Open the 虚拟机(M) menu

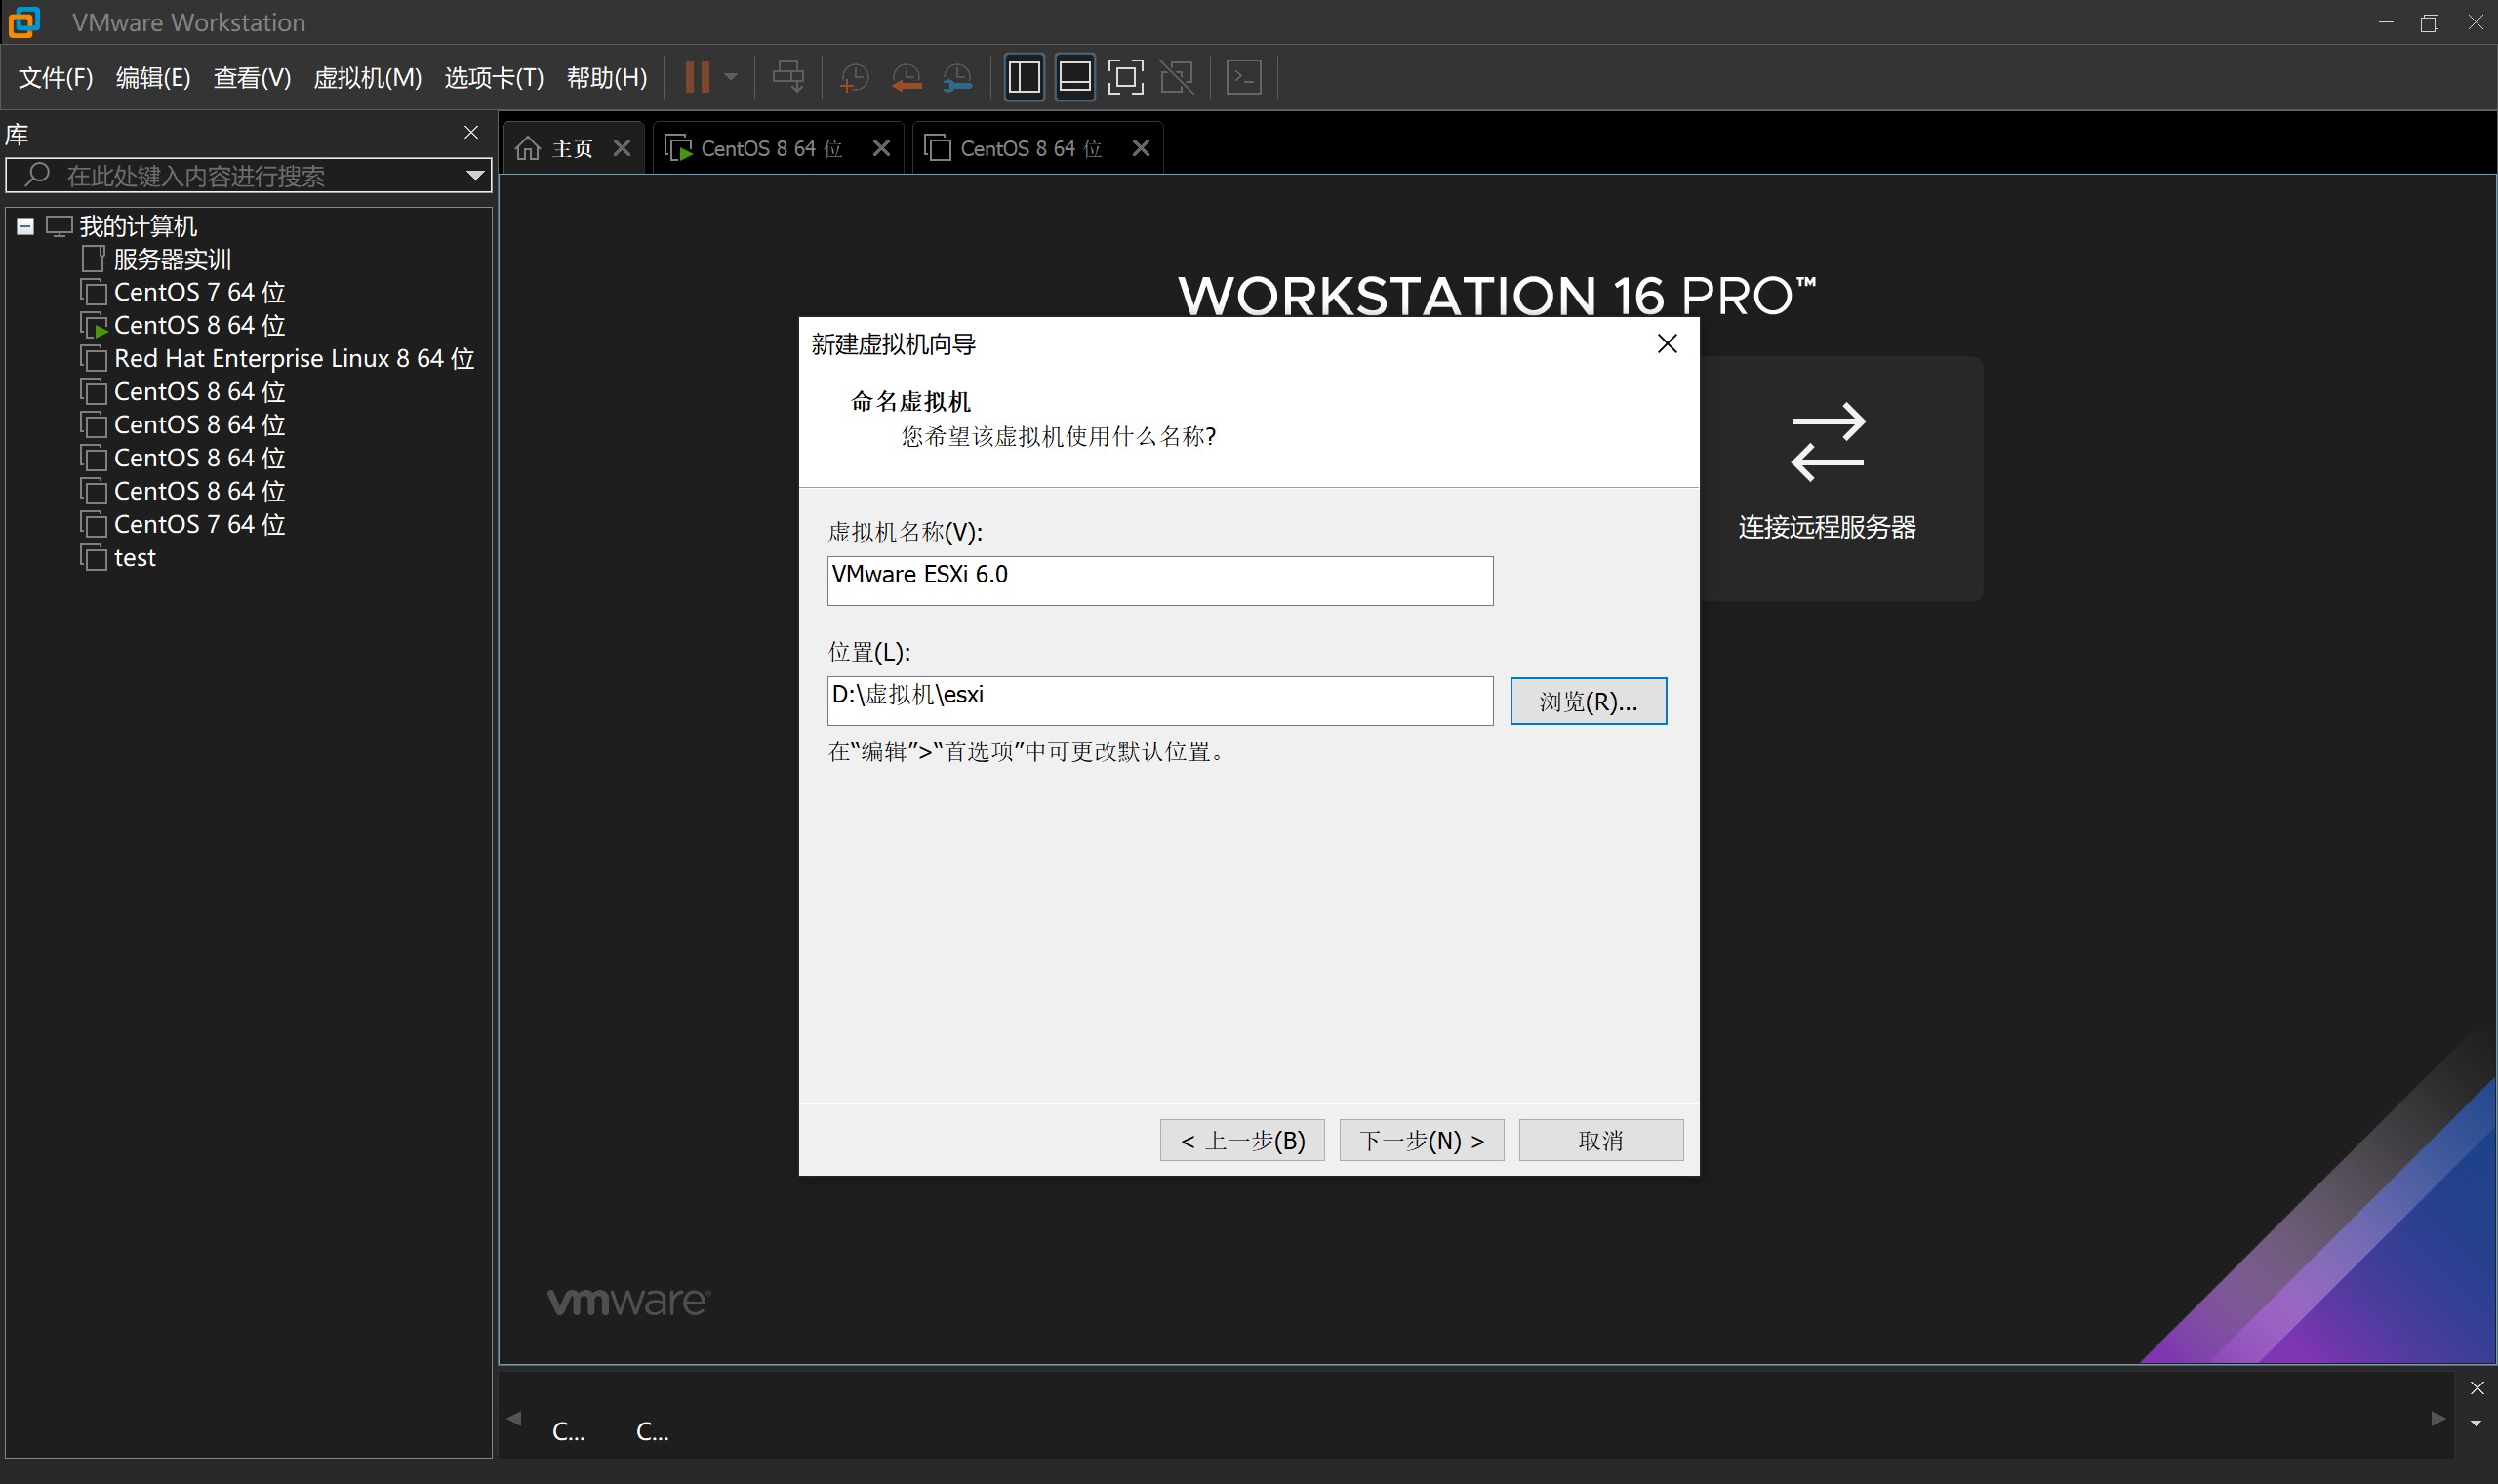367,77
